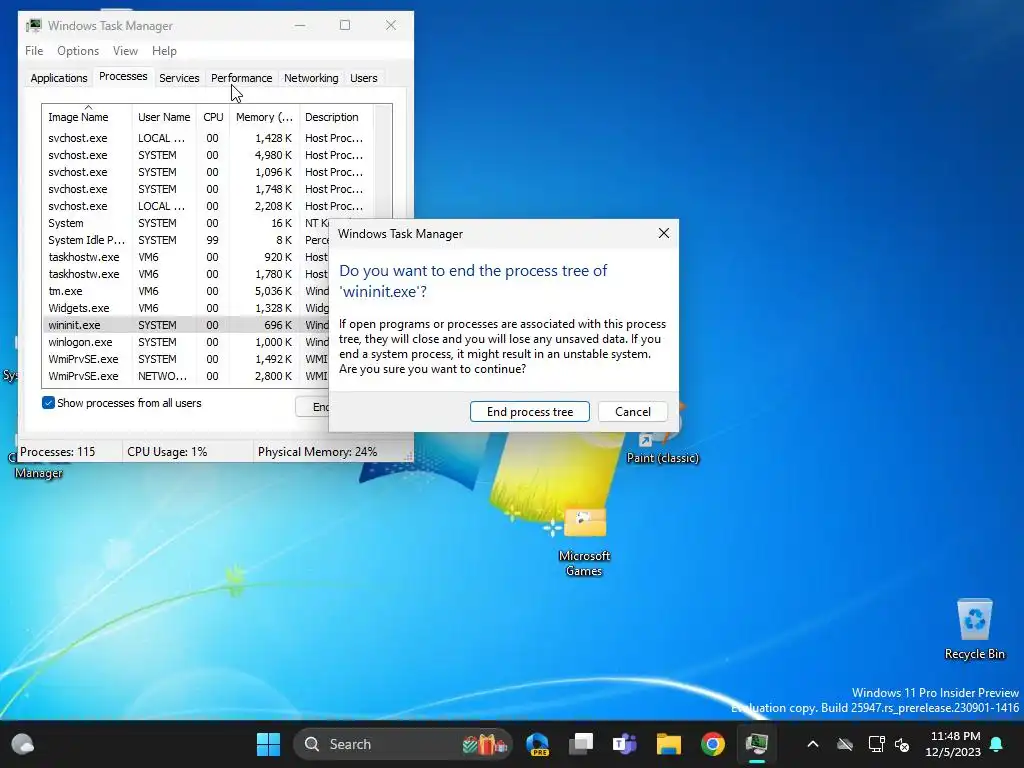Select the winlogon.exe process row
The width and height of the screenshot is (1024, 768).
click(x=185, y=342)
